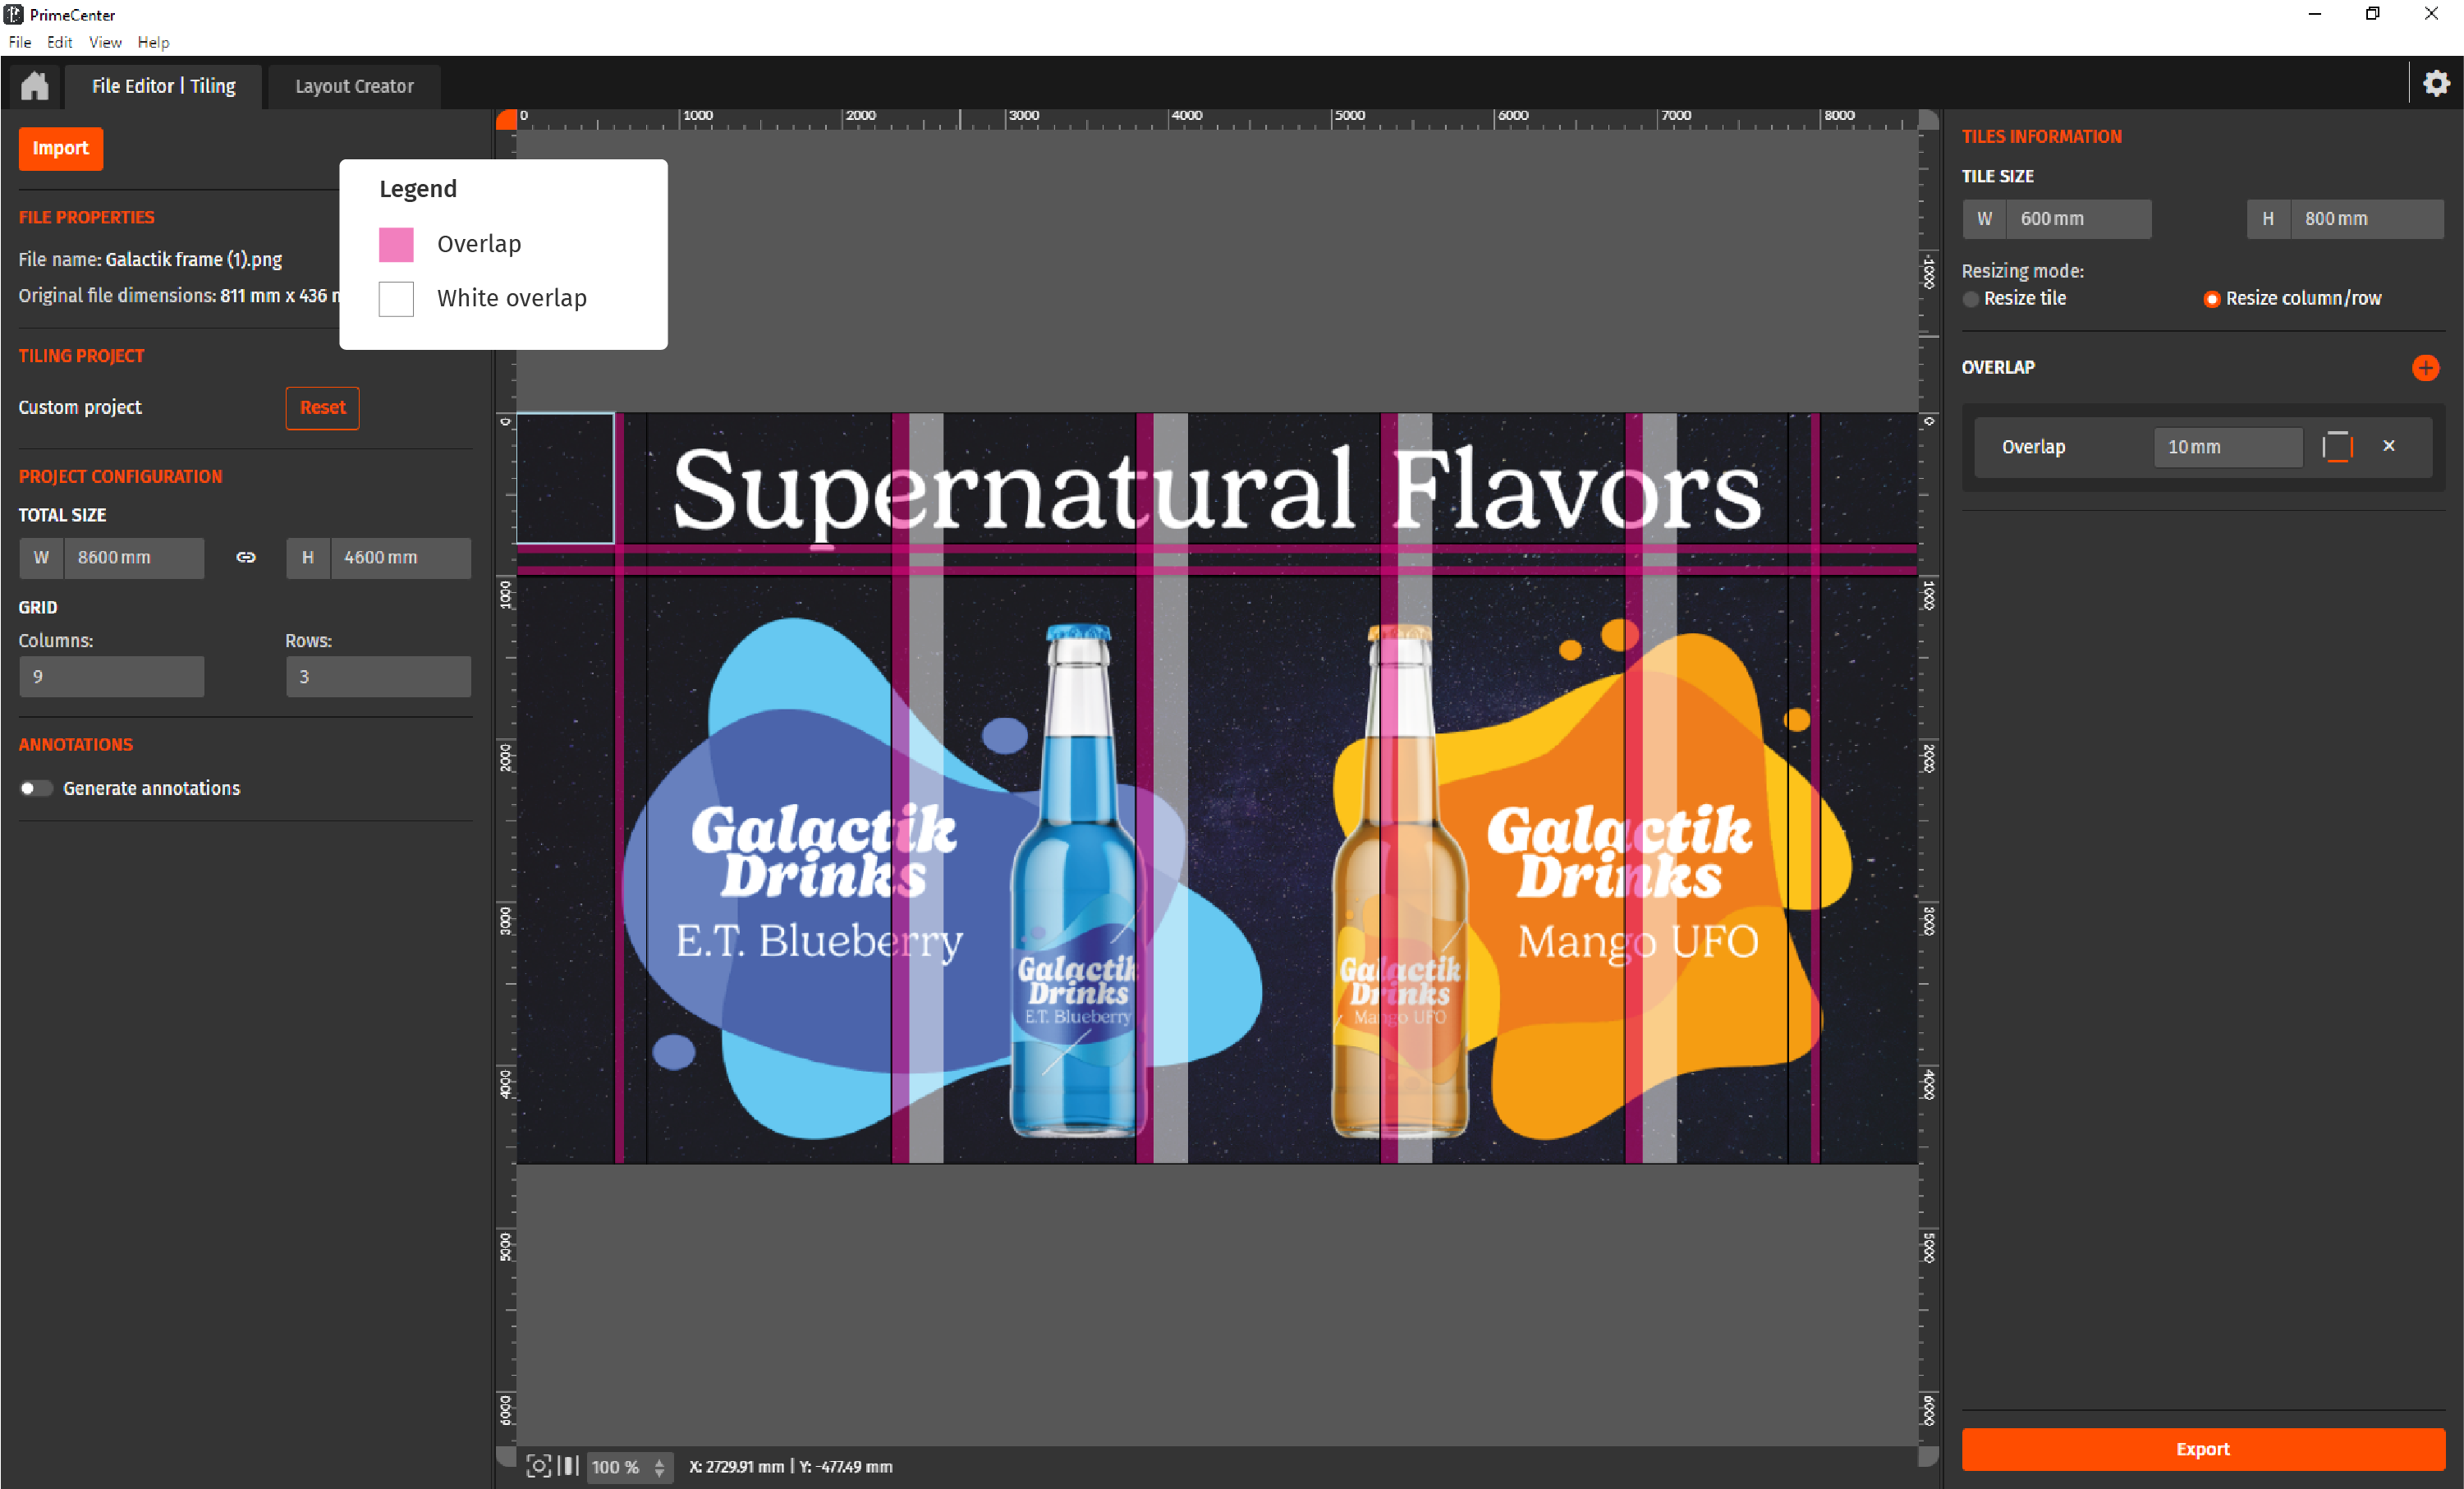
Task: Open the View menu
Action: pos(105,42)
